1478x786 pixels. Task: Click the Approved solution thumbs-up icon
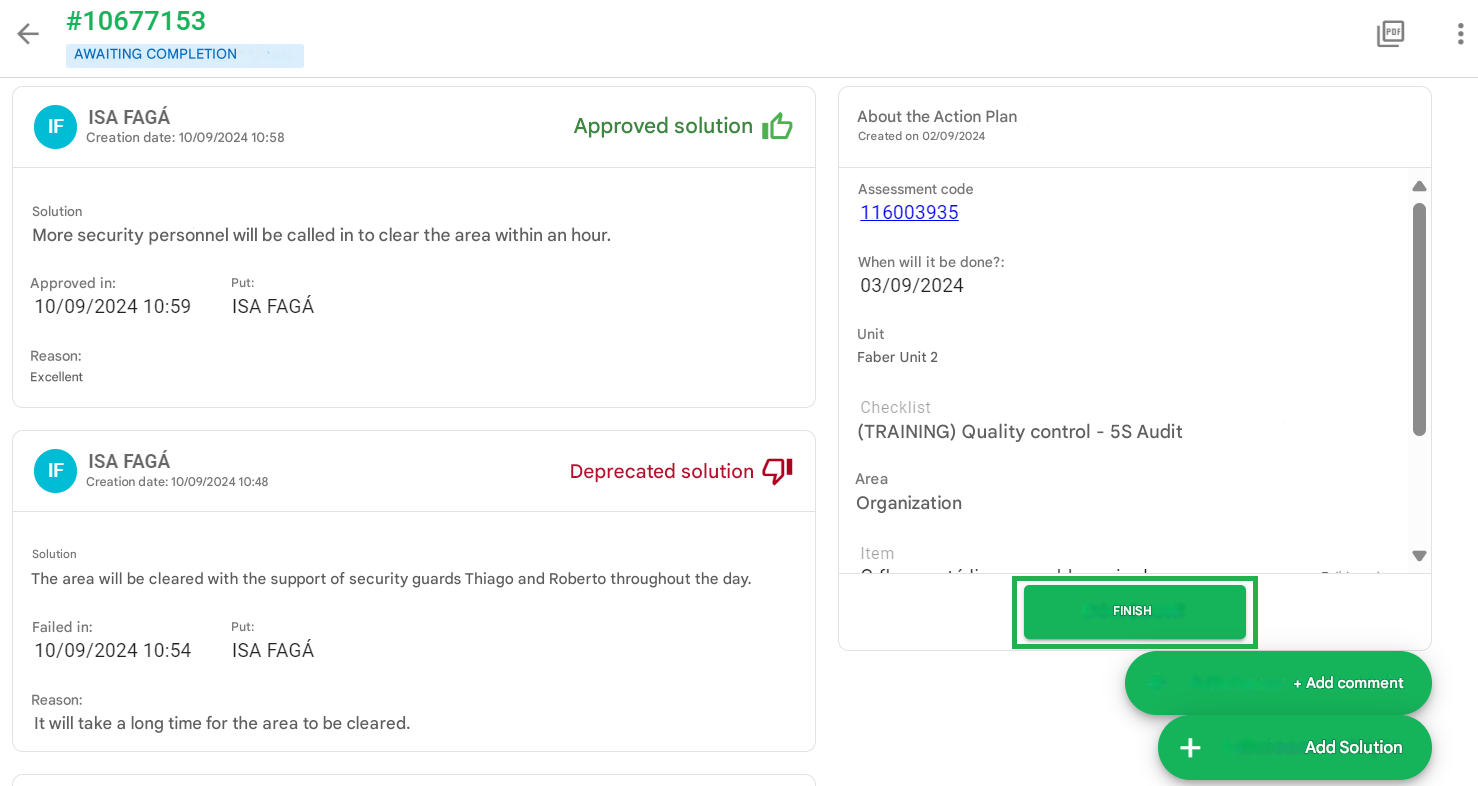tap(777, 126)
